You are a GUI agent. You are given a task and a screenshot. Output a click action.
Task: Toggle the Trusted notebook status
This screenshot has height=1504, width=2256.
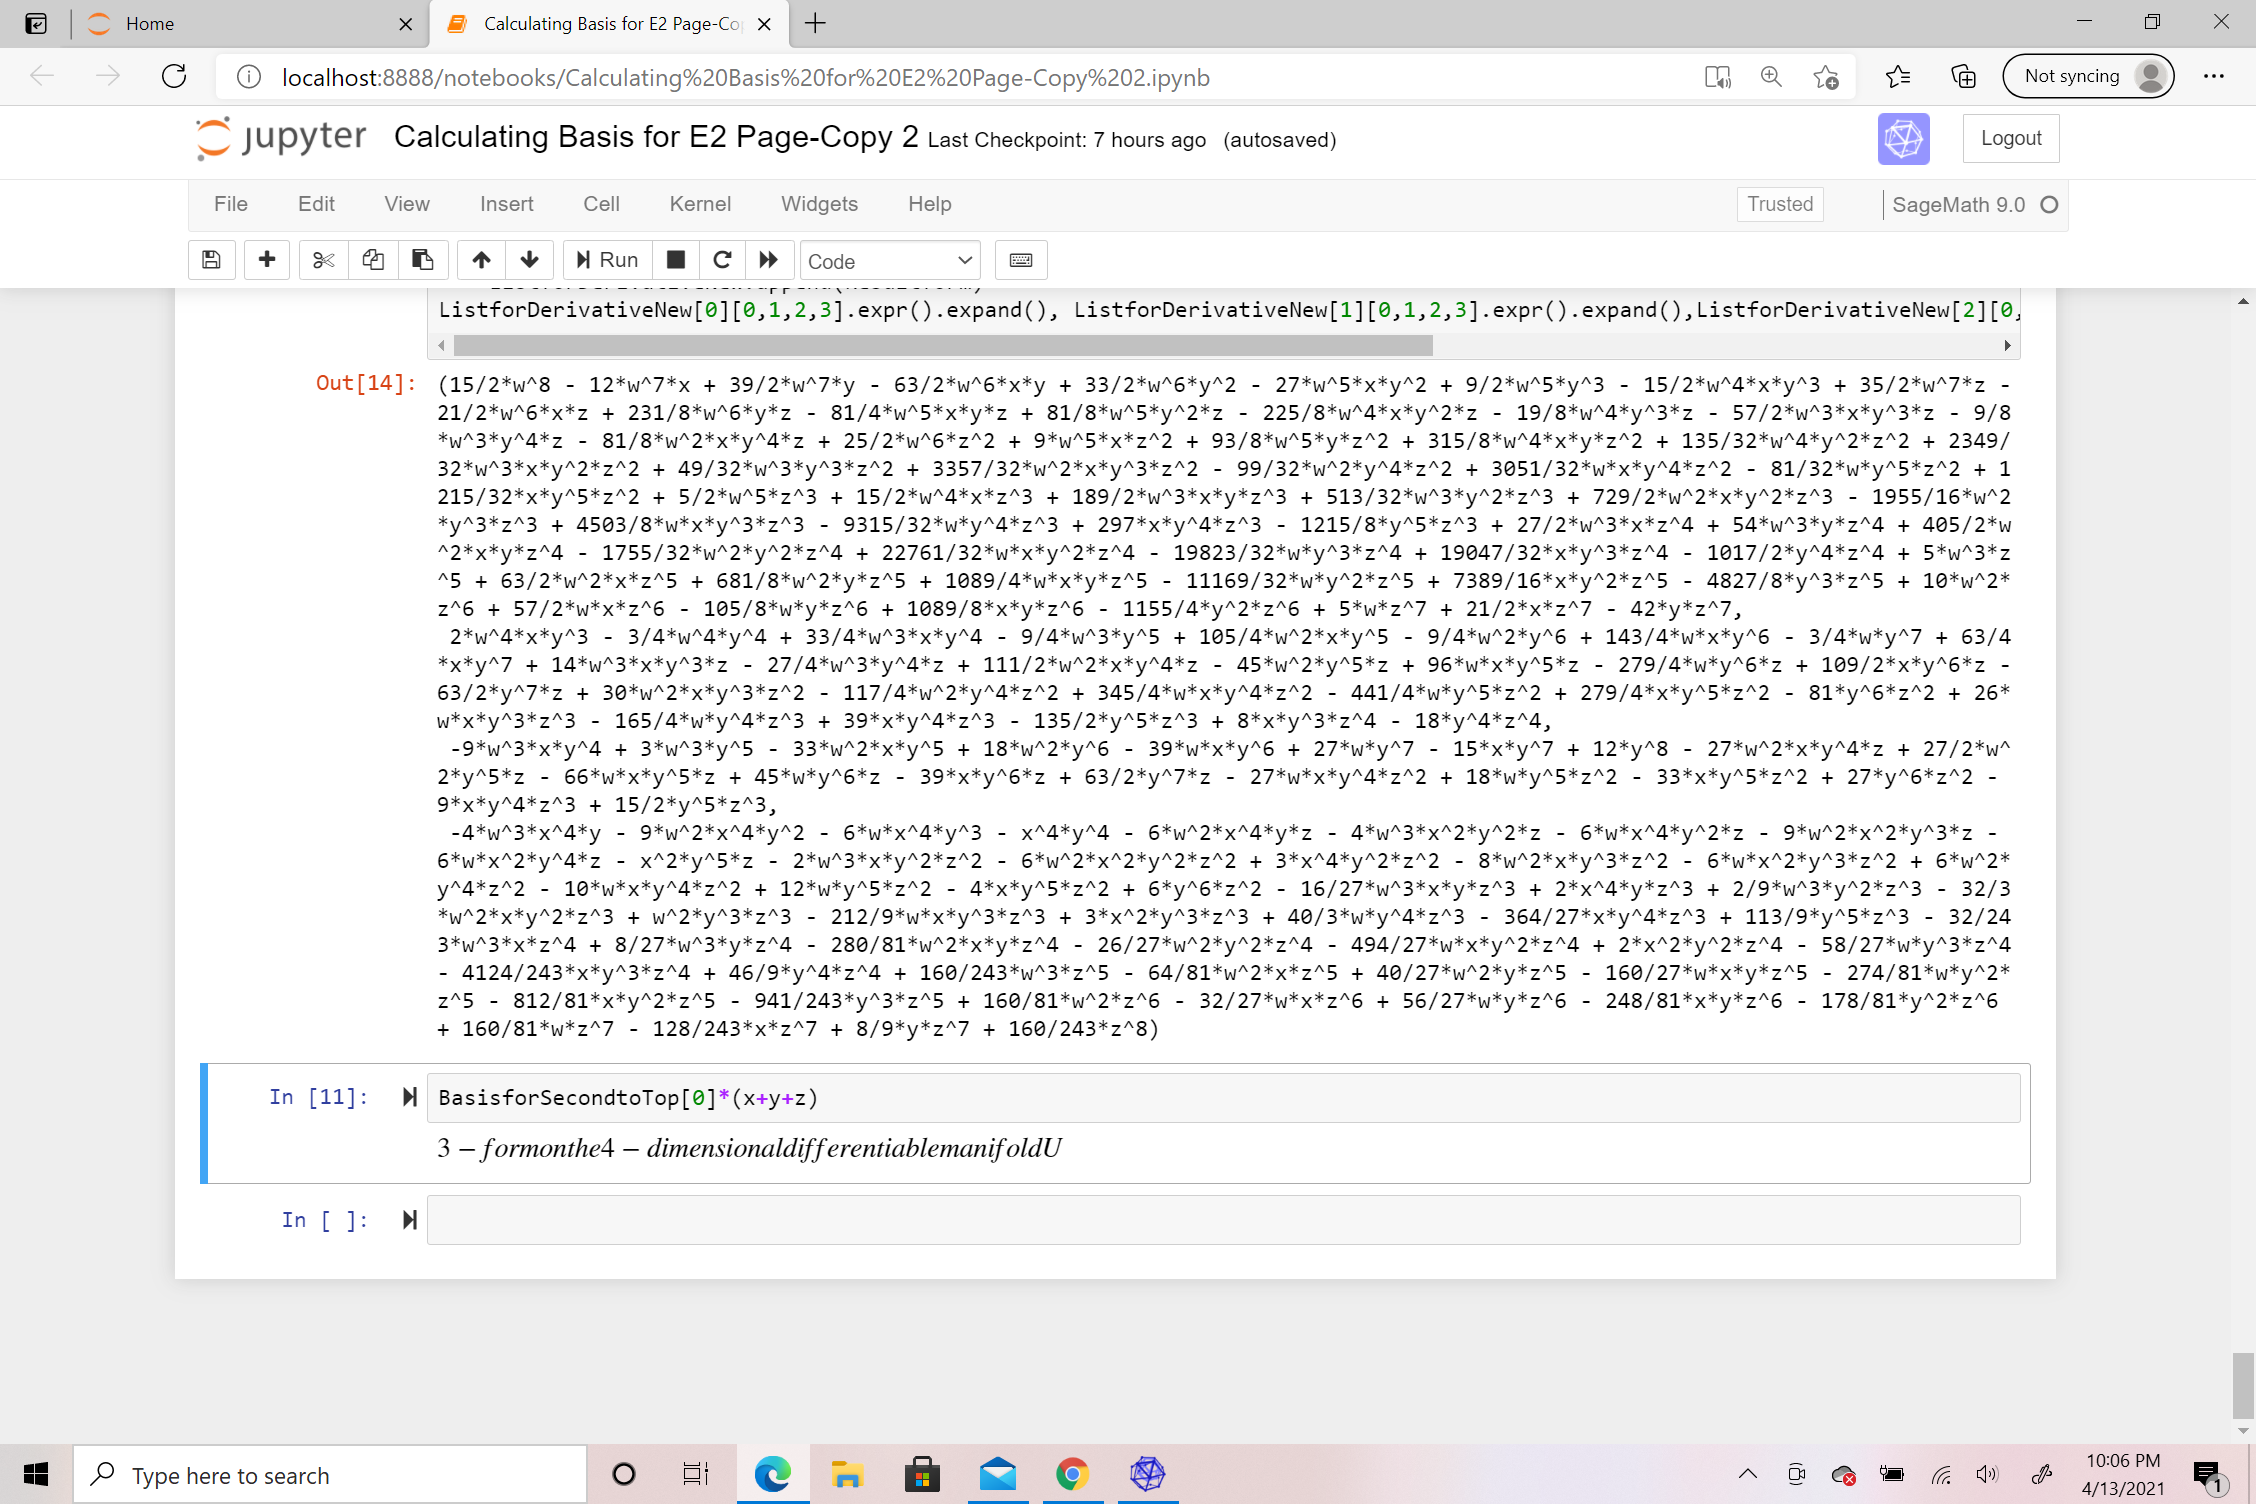1779,204
